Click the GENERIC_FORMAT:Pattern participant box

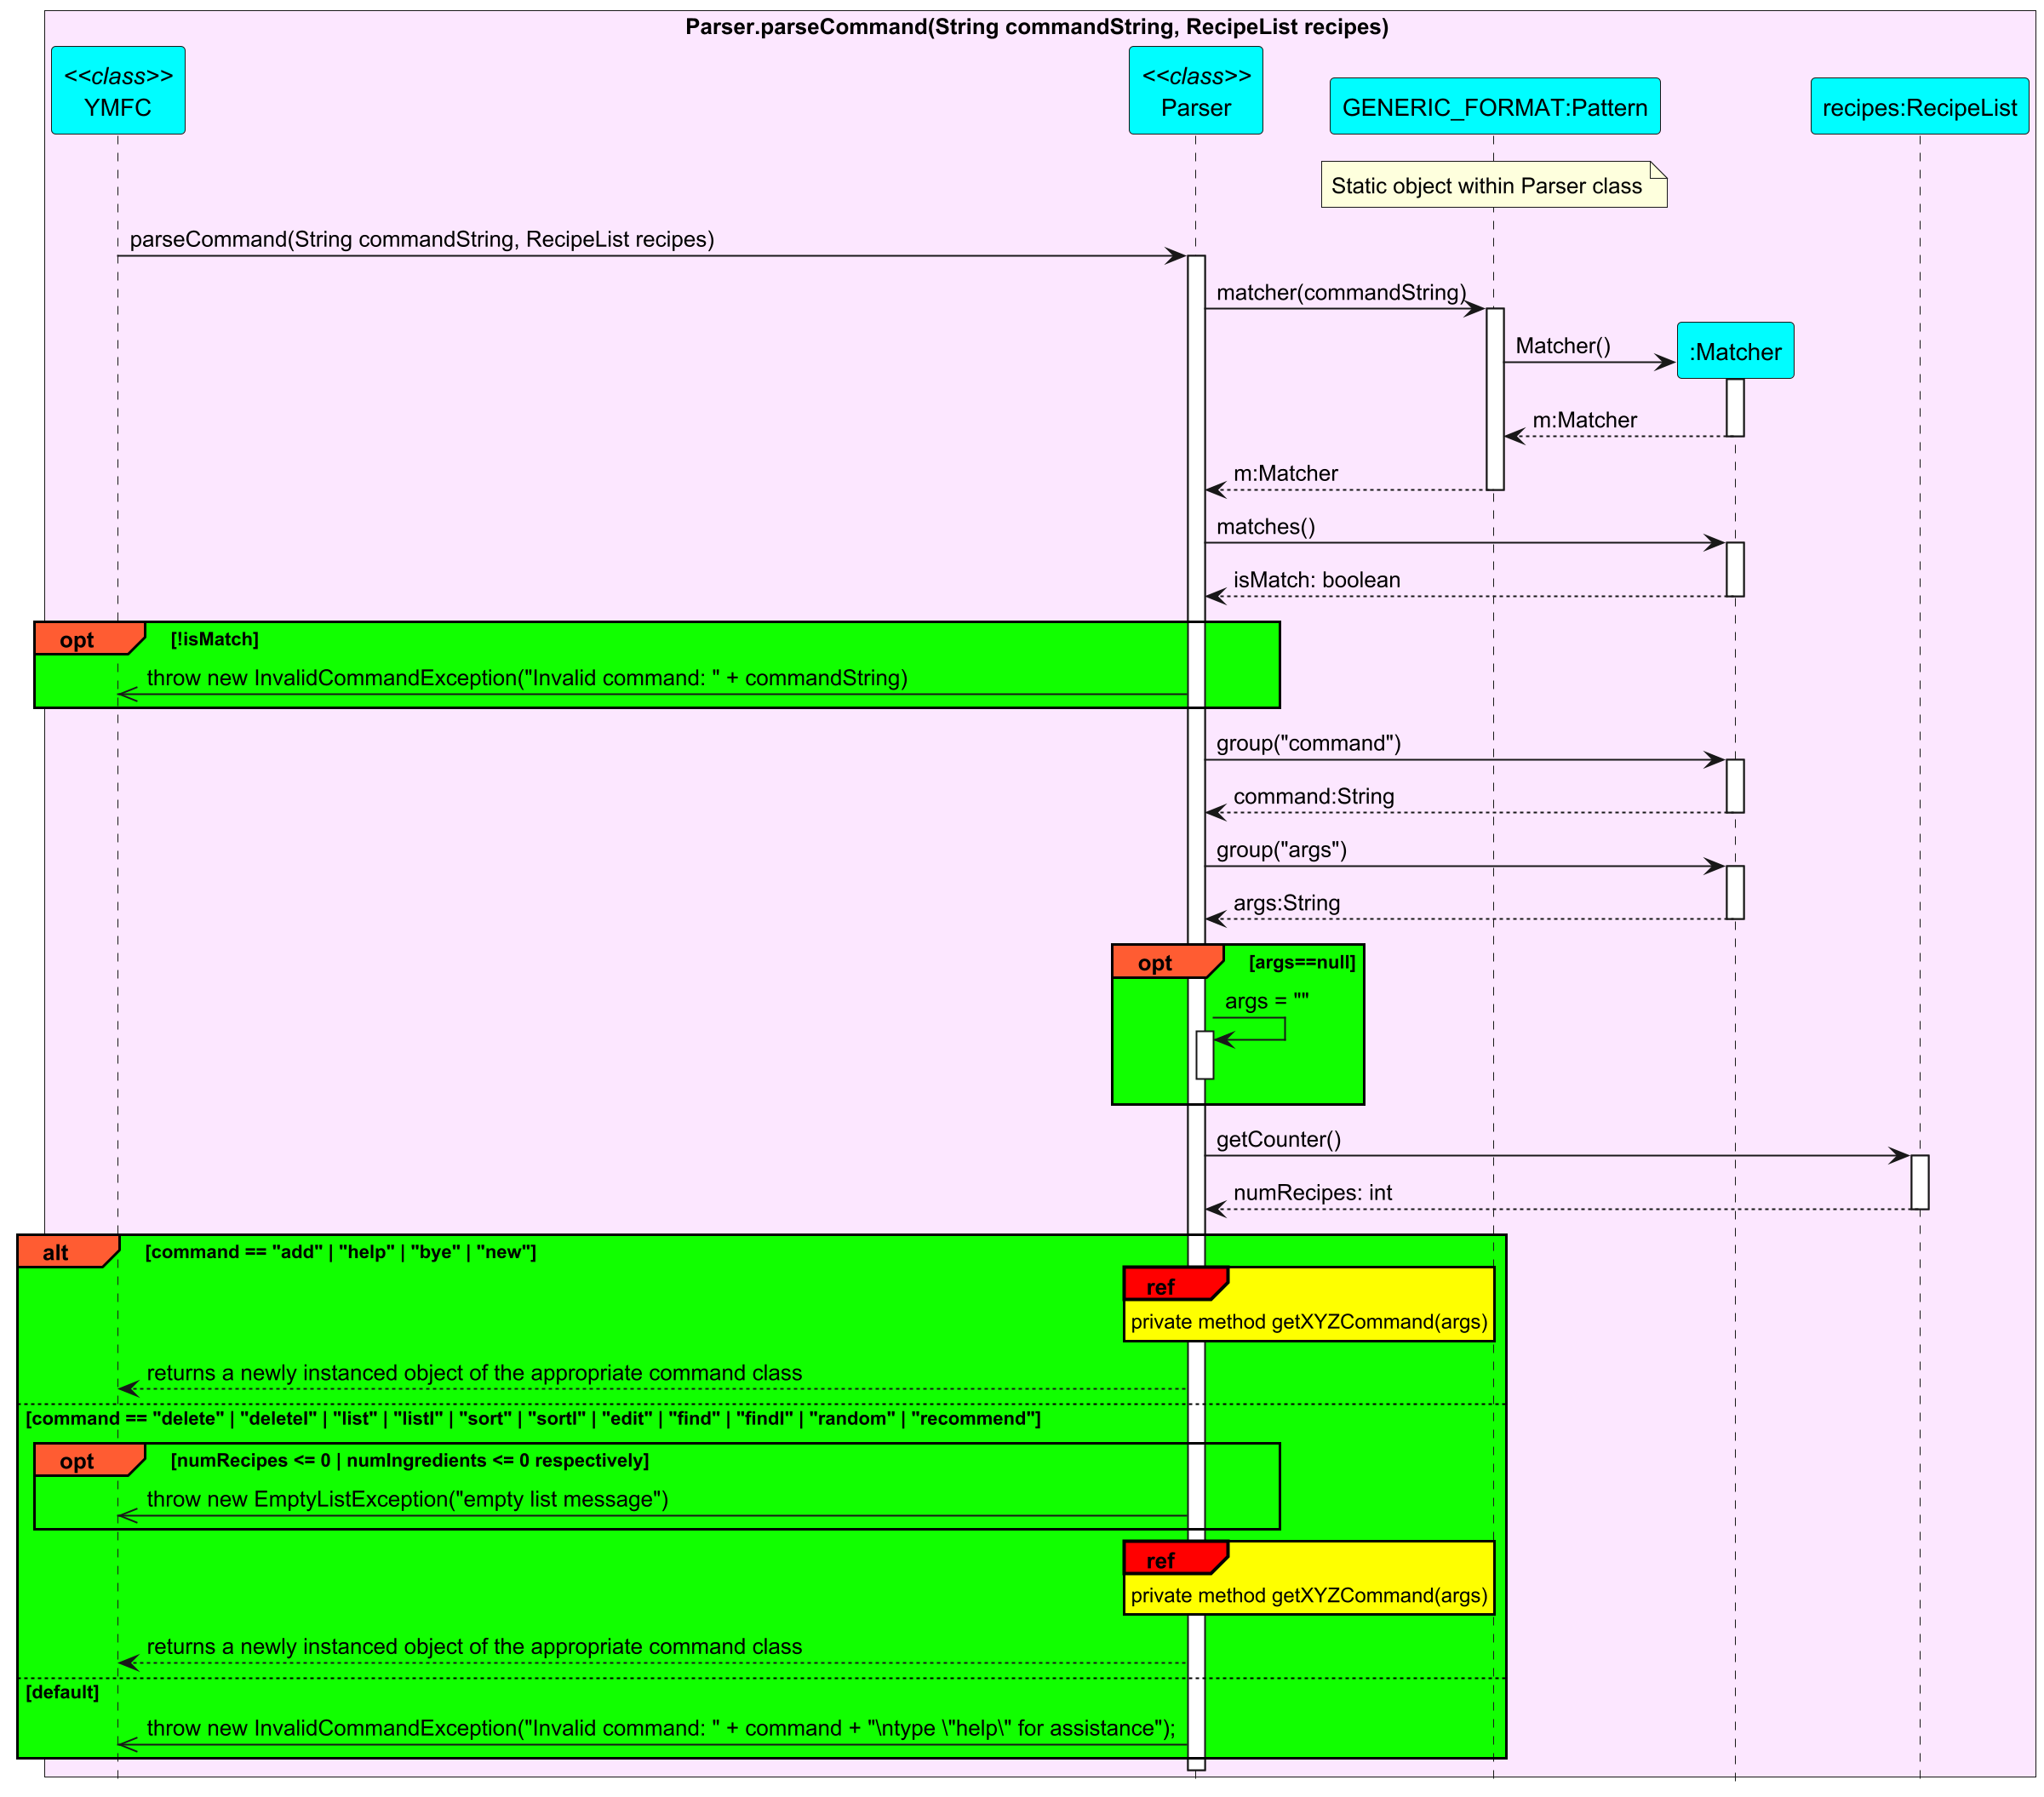click(x=1494, y=106)
